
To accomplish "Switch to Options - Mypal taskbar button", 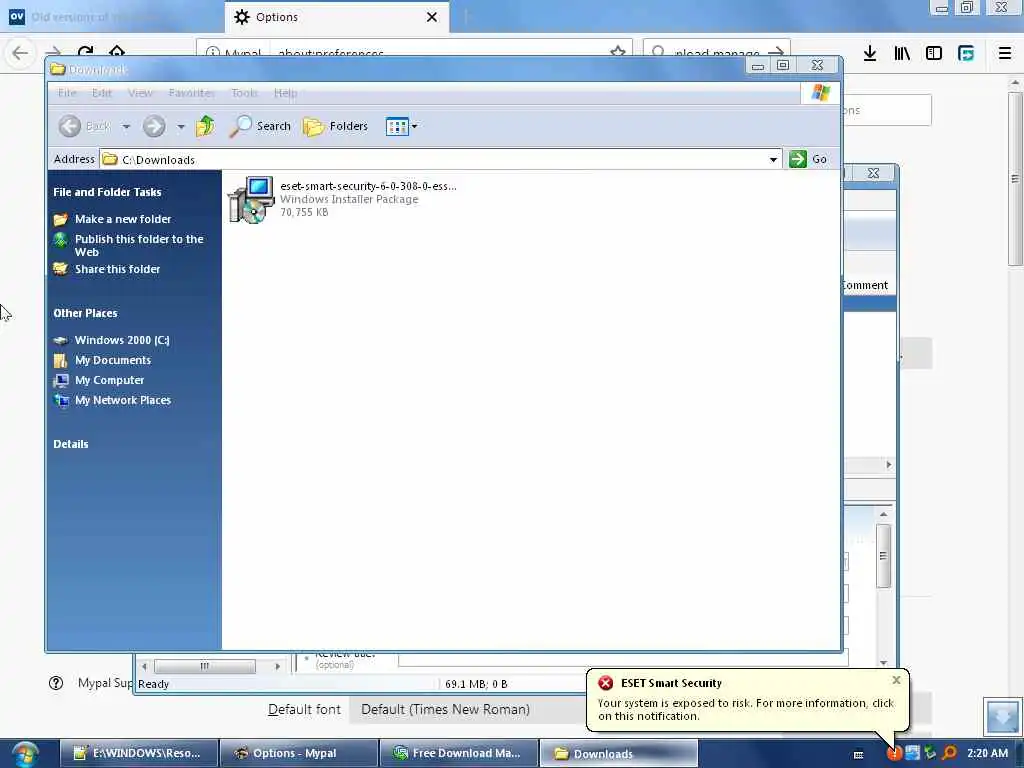I will [x=299, y=754].
